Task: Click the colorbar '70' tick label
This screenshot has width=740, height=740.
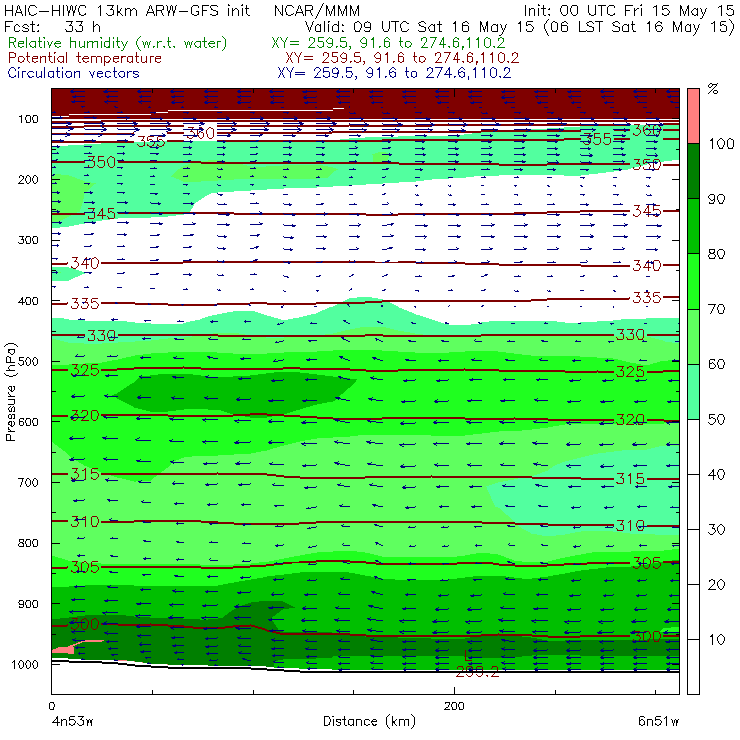Action: [716, 309]
